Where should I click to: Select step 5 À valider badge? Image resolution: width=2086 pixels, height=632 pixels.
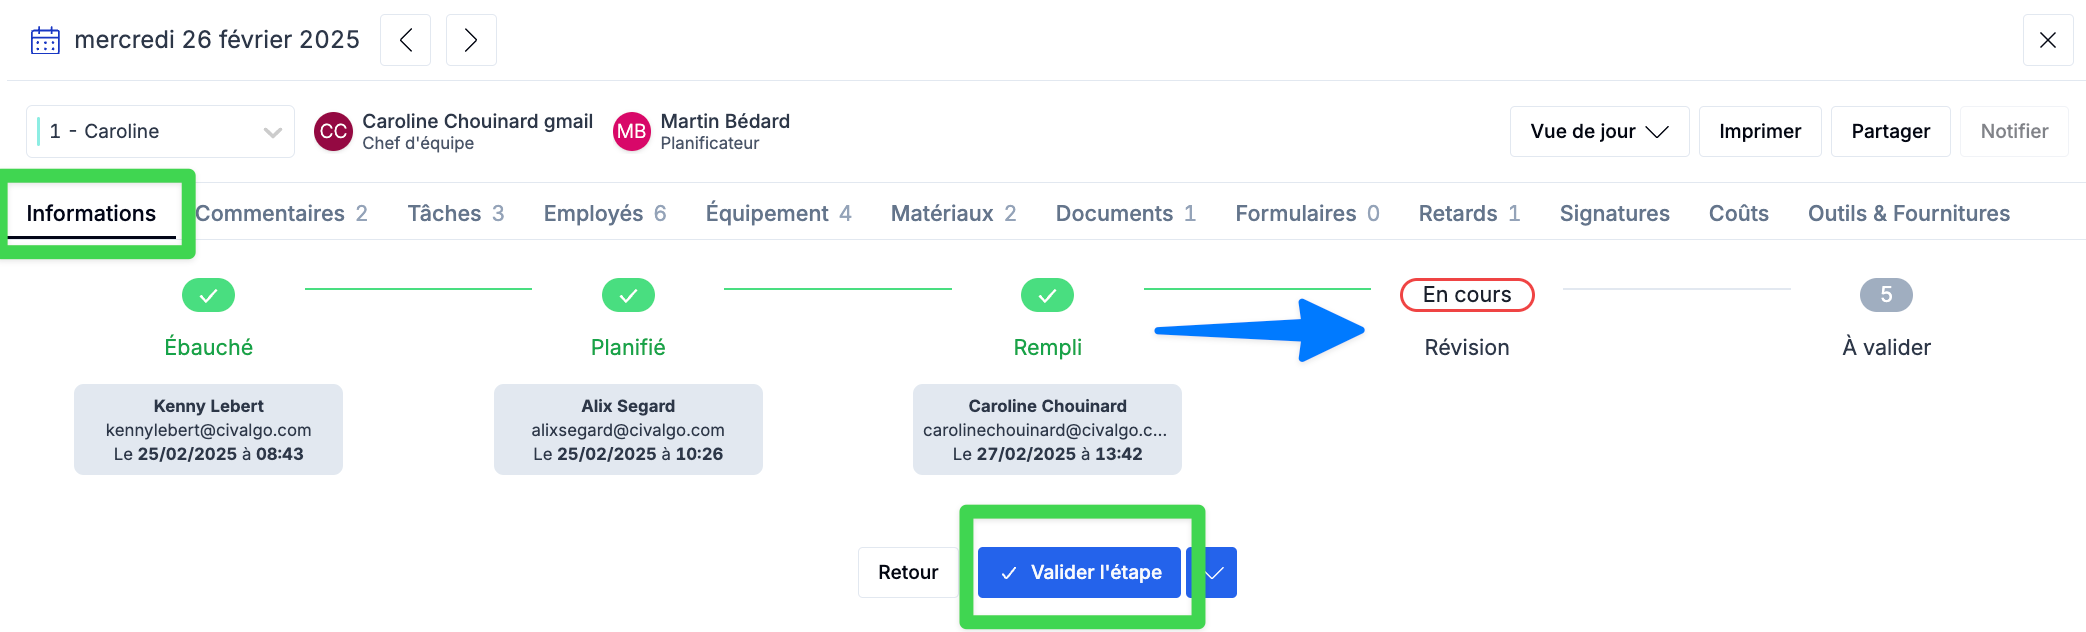point(1886,295)
